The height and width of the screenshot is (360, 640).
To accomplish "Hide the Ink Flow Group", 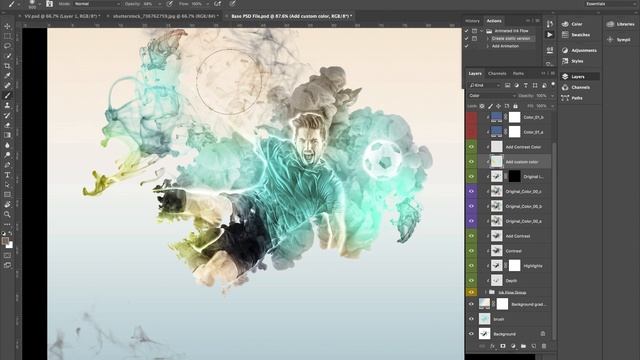I will 471,292.
